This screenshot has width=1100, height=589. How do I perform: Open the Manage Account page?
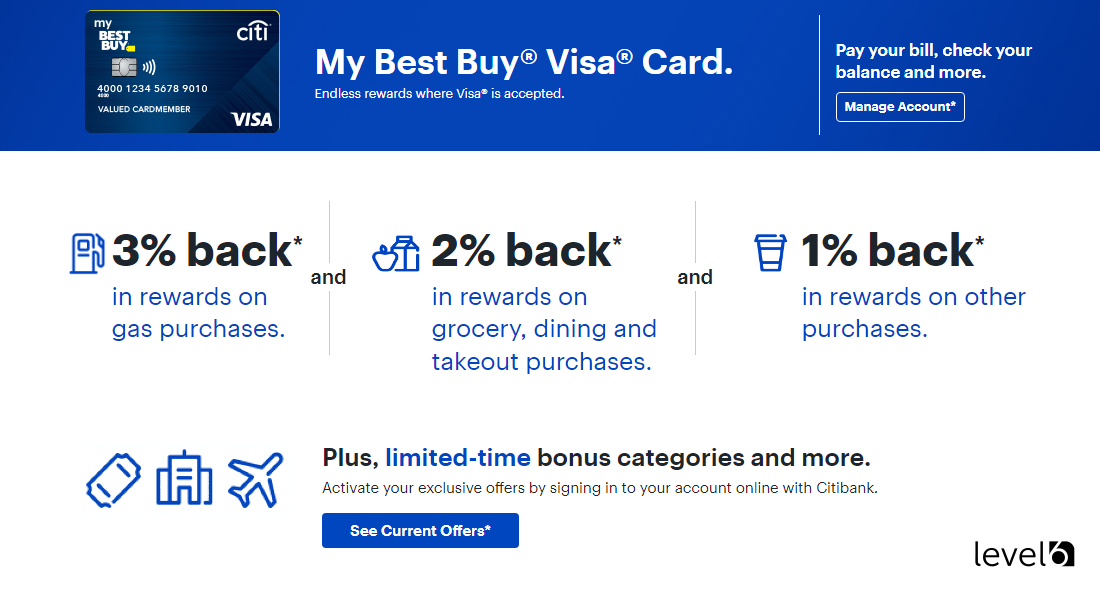tap(900, 106)
